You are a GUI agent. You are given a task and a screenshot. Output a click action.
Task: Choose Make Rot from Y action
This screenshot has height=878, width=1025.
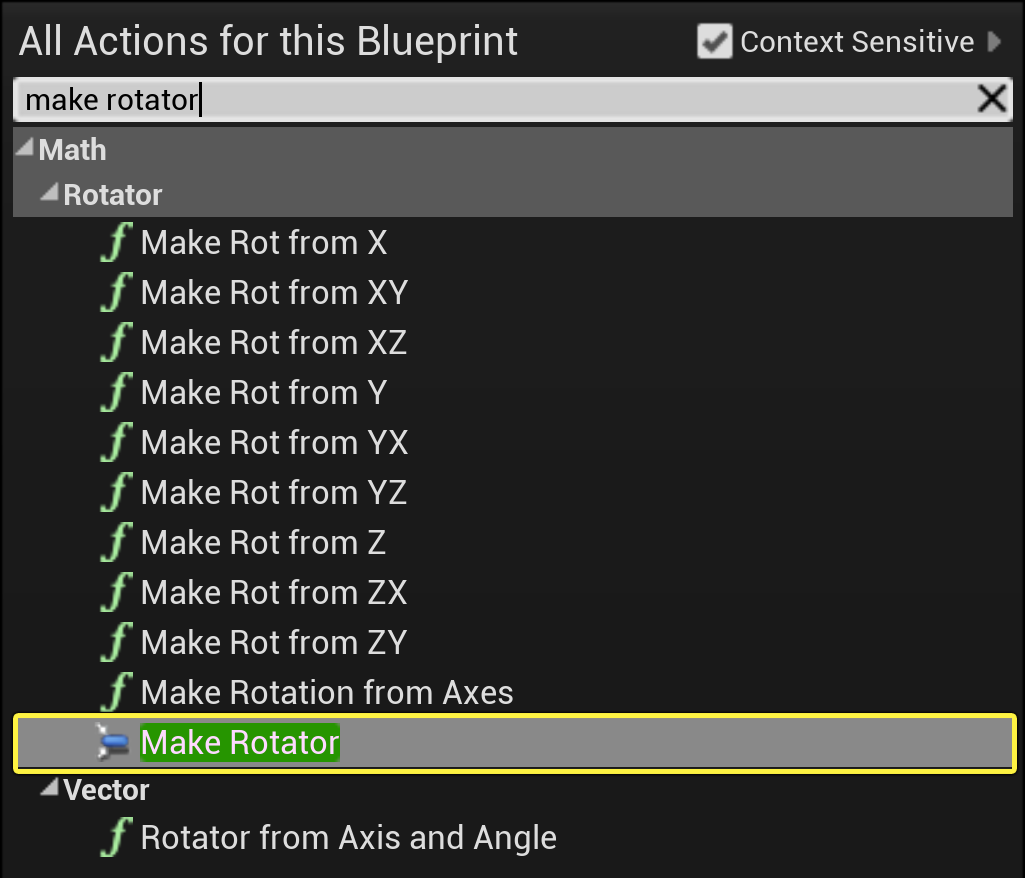click(x=263, y=393)
